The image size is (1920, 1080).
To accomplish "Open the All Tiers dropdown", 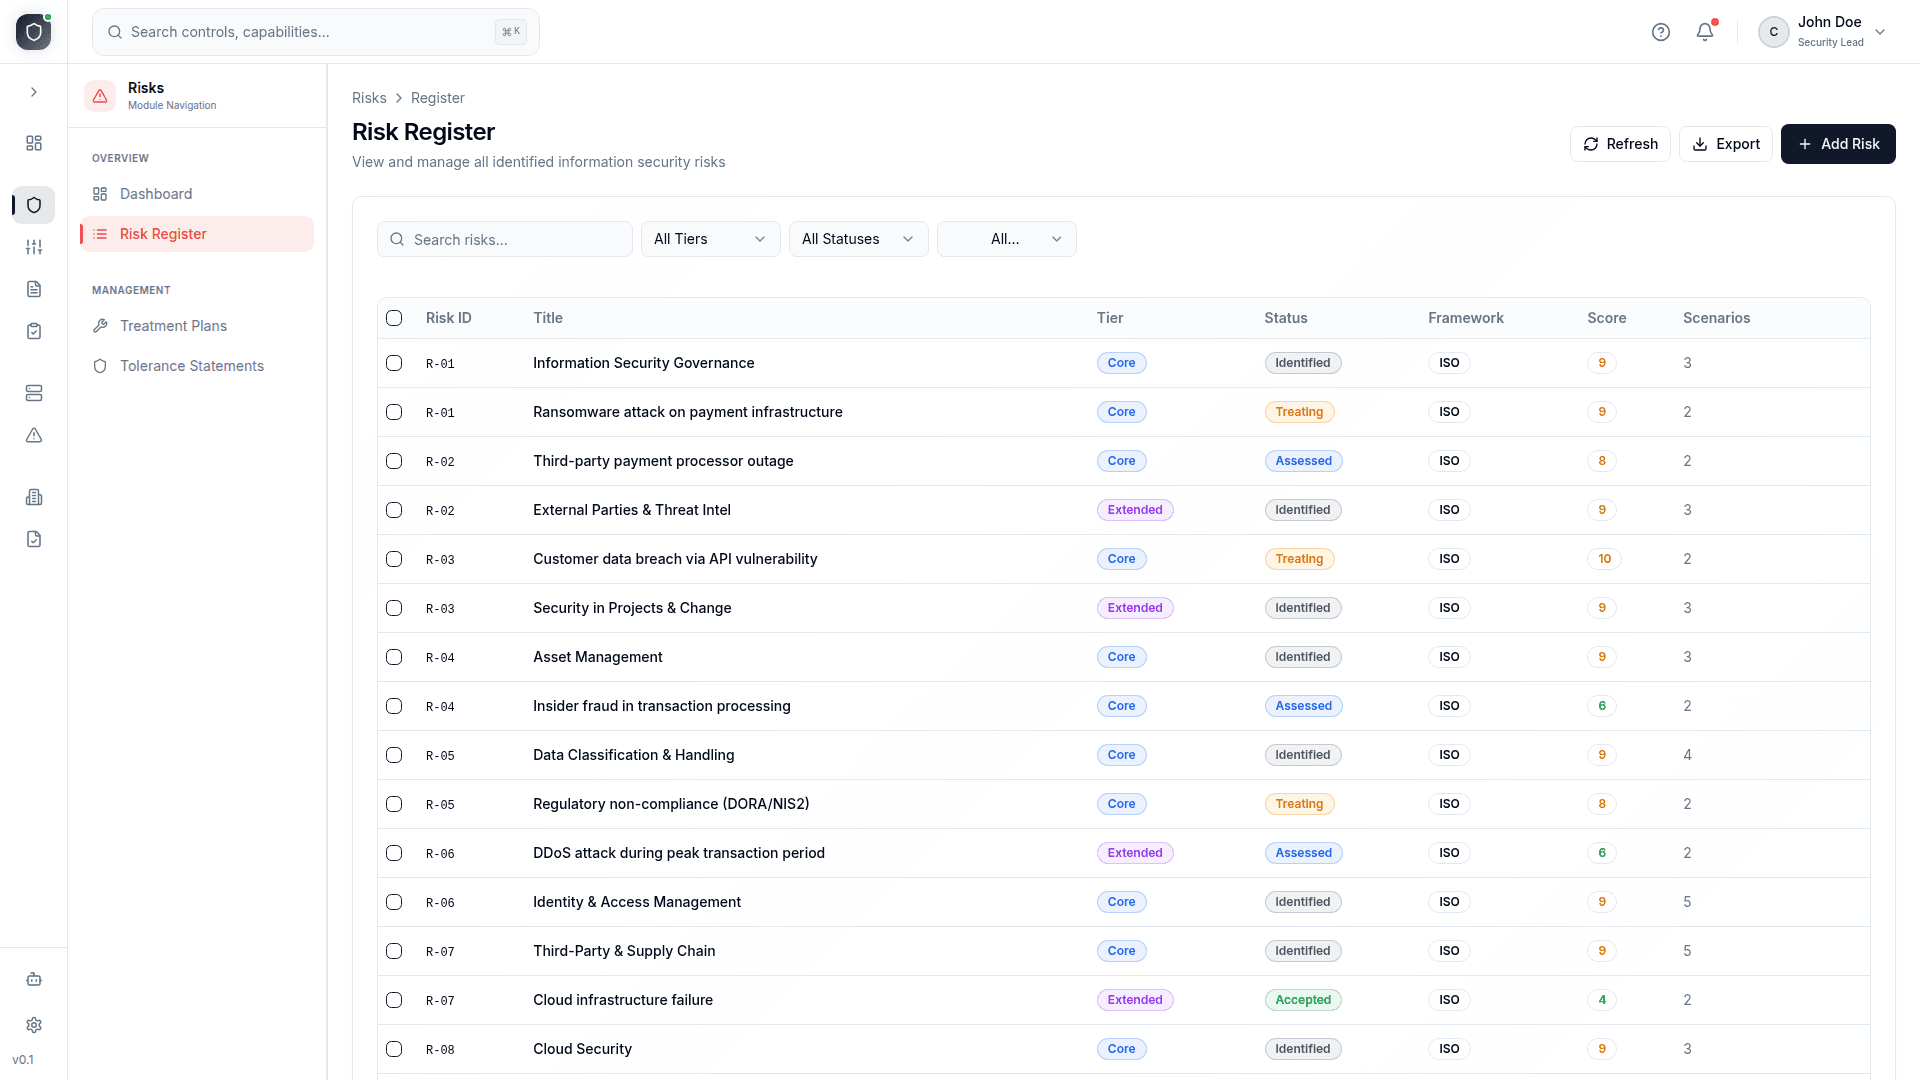I will pyautogui.click(x=710, y=239).
